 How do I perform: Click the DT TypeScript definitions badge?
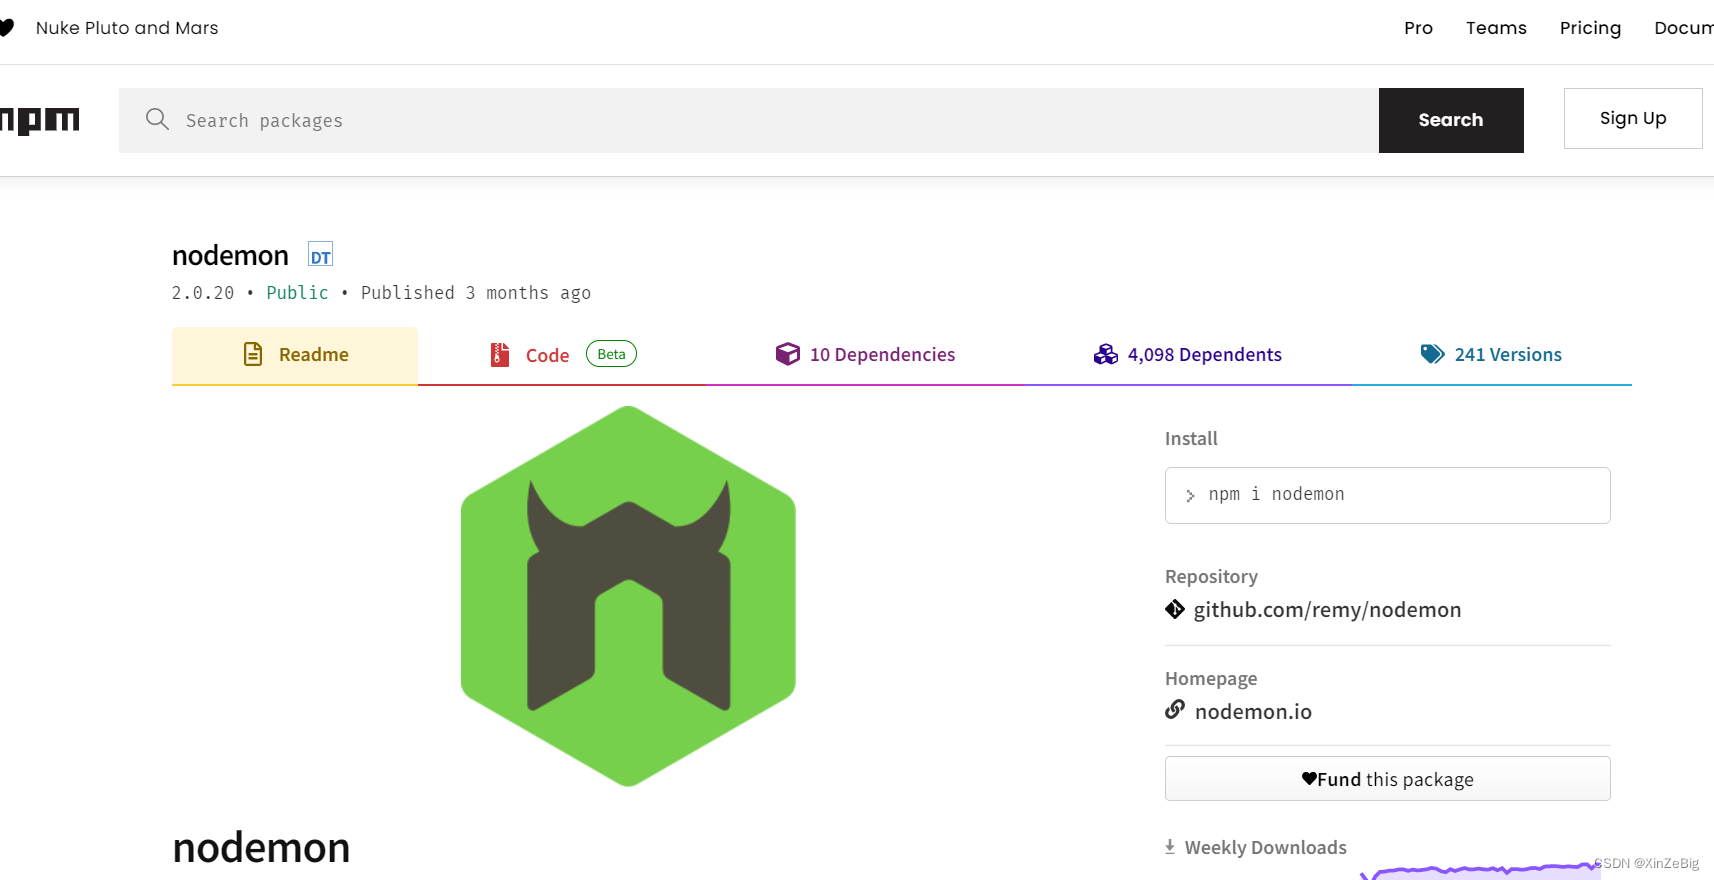(x=320, y=255)
